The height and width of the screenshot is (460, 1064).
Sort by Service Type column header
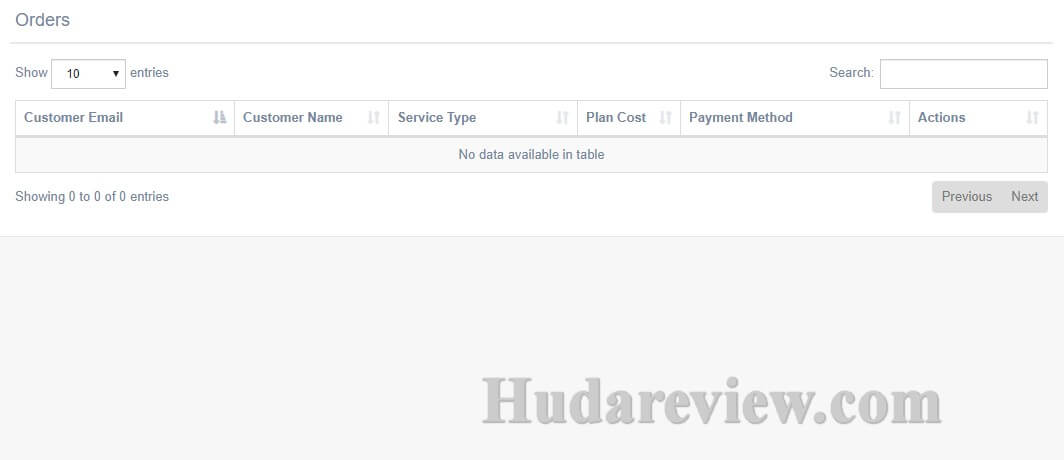point(483,118)
